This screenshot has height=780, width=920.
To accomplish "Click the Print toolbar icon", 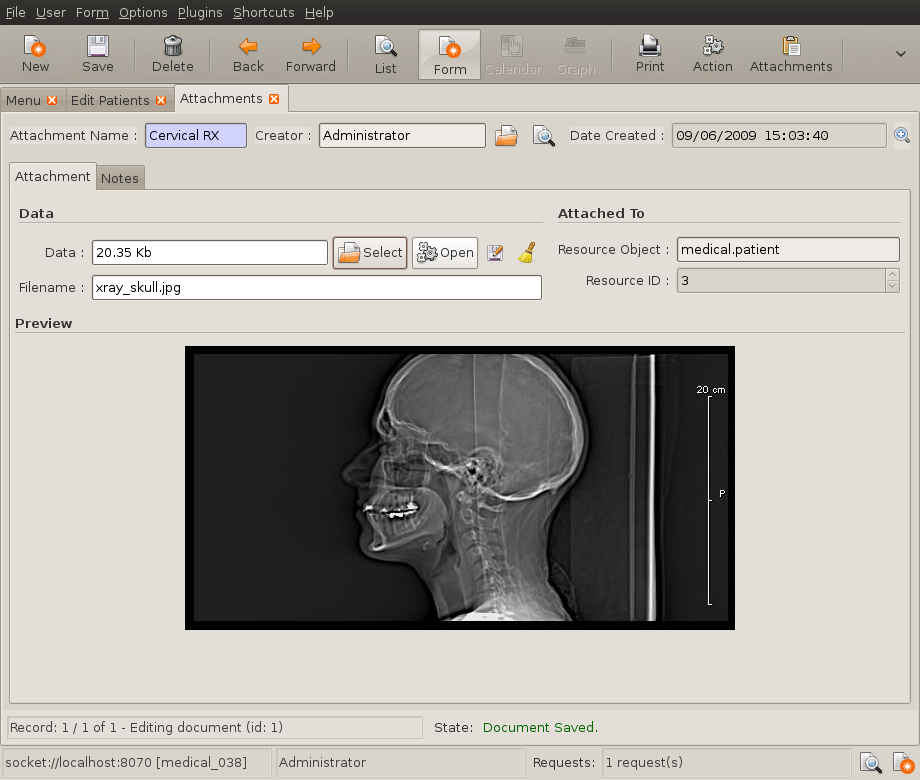I will click(650, 54).
